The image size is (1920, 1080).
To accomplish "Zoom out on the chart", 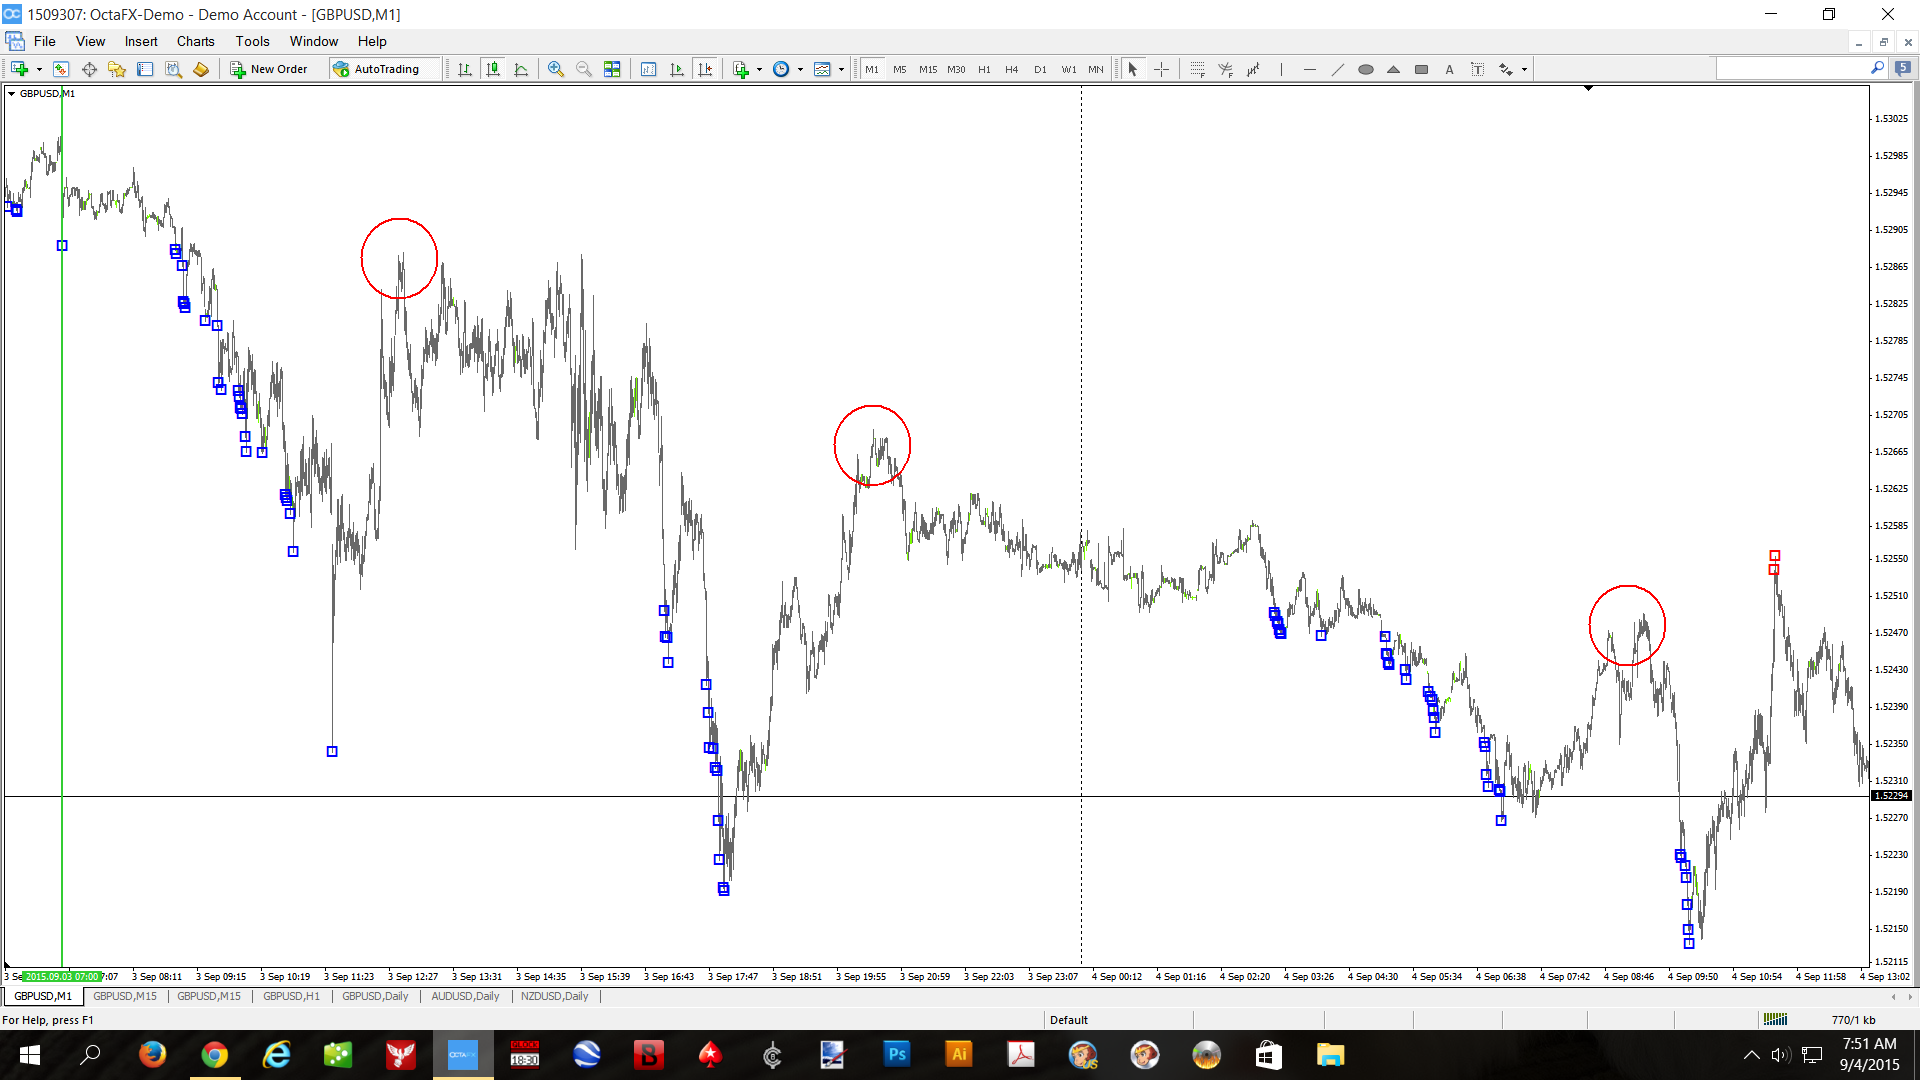I will click(584, 69).
